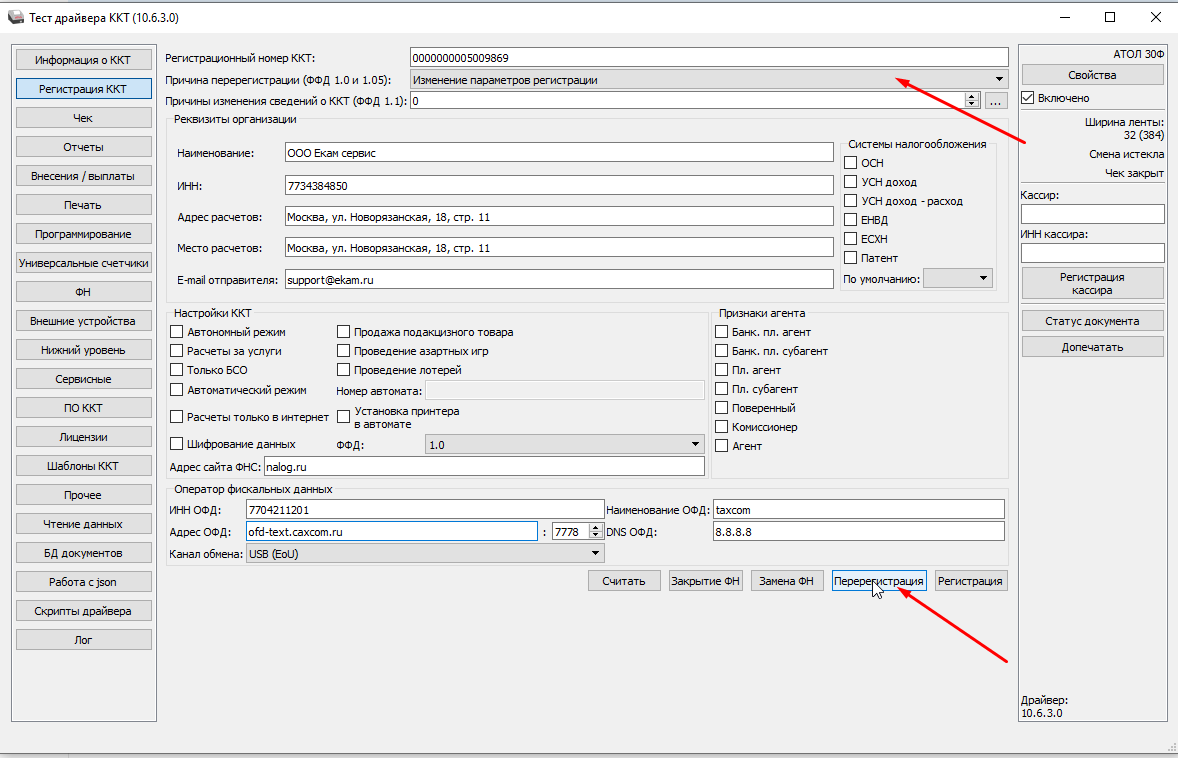Click the 'Допечатать' button
The height and width of the screenshot is (758, 1178).
click(x=1092, y=347)
